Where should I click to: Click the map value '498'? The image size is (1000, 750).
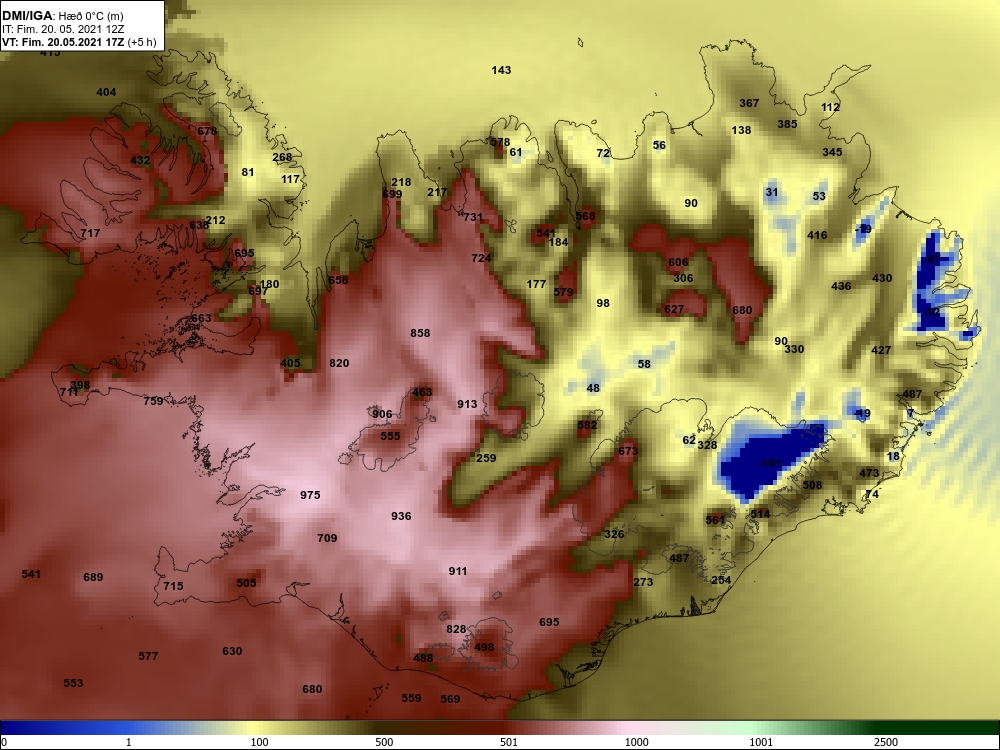[484, 647]
